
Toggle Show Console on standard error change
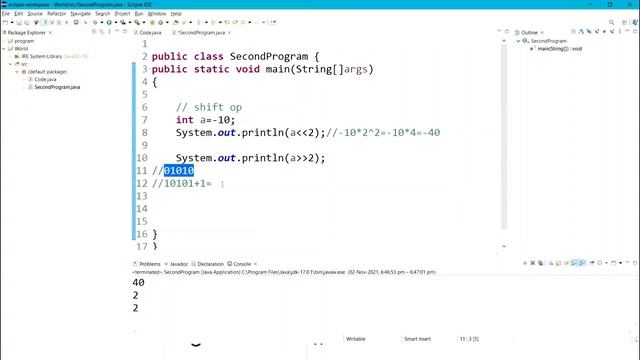pyautogui.click(x=582, y=263)
